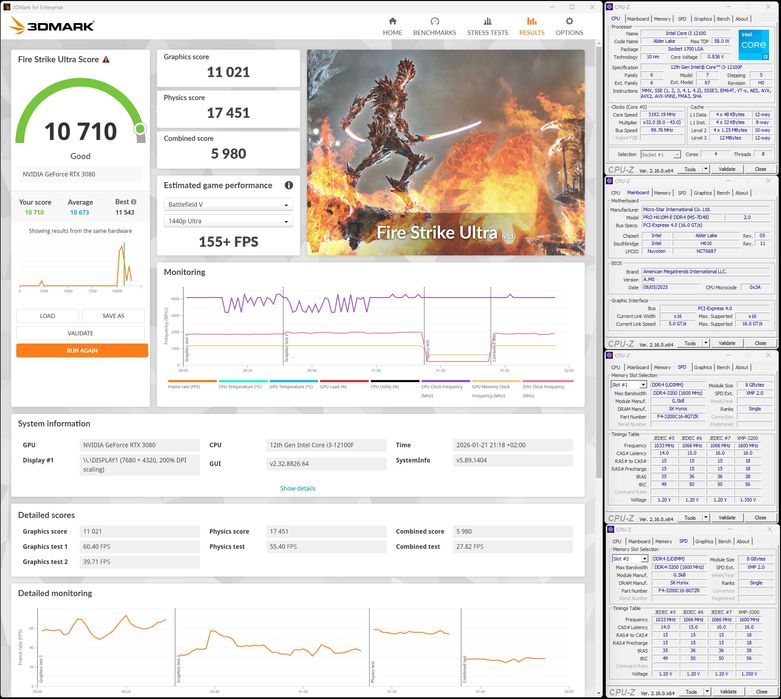
Task: Click the orange RUN AGAIN button
Action: (x=82, y=351)
